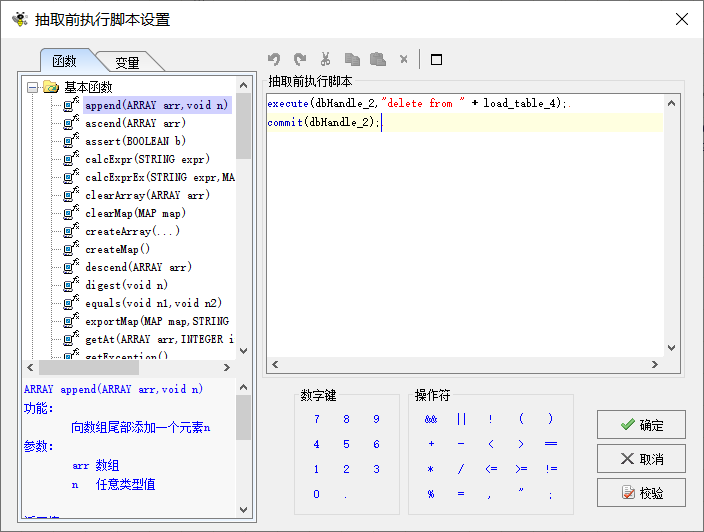Click function tree scrollbar up arrow
The image size is (704, 532).
click(243, 85)
